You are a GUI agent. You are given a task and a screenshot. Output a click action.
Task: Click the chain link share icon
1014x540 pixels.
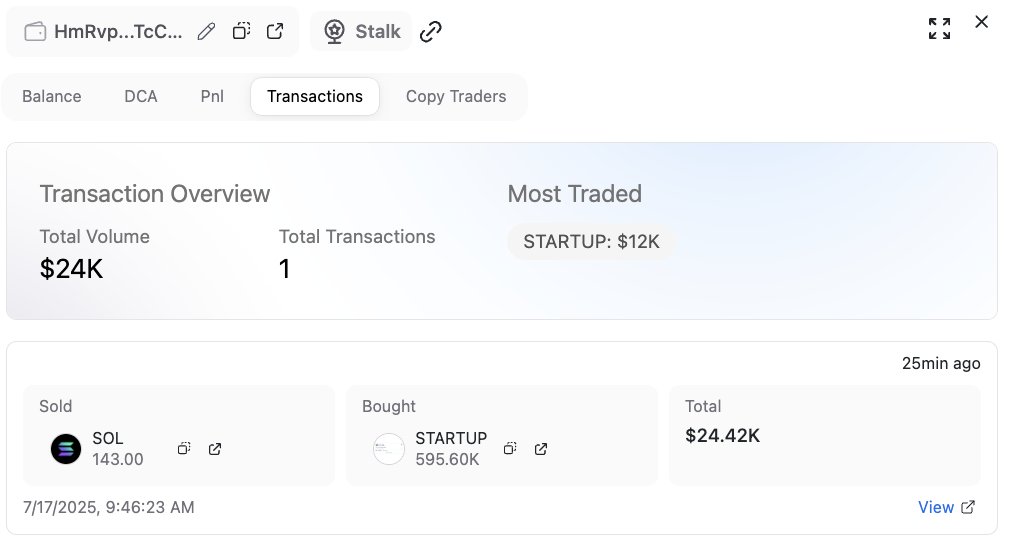pos(431,31)
